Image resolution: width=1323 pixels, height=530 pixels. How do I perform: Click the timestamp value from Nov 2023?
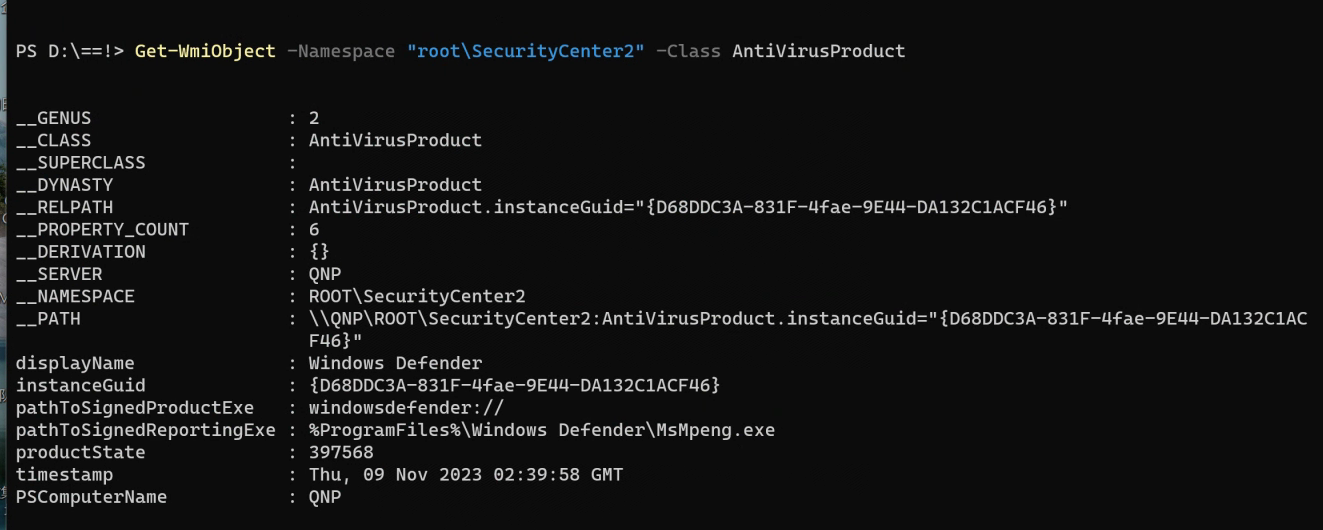point(466,475)
